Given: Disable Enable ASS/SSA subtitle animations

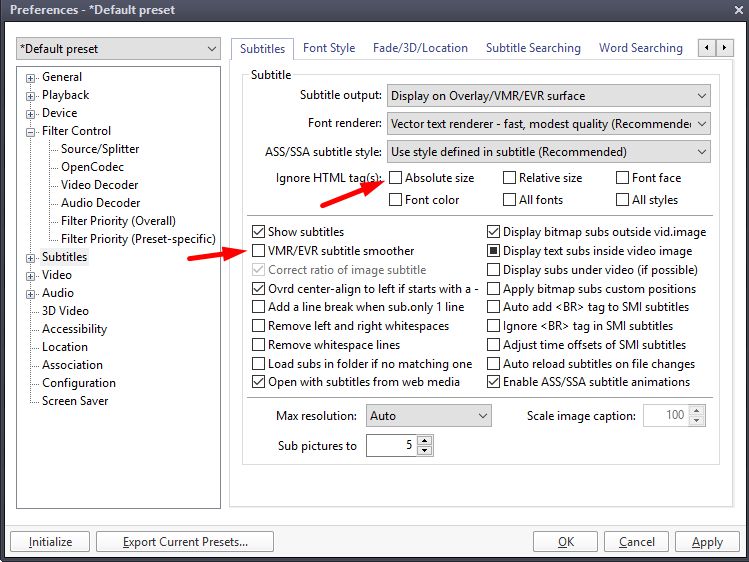Looking at the screenshot, I should 493,382.
